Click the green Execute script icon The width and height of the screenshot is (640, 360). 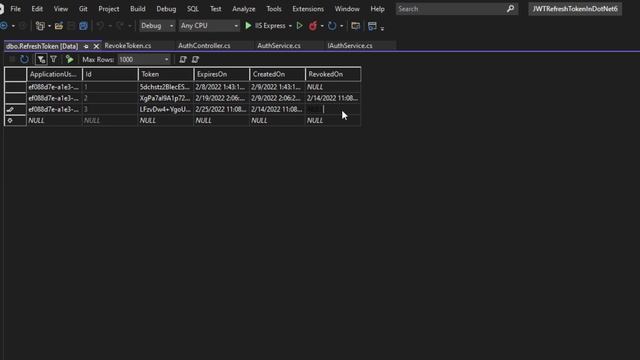pyautogui.click(x=70, y=60)
